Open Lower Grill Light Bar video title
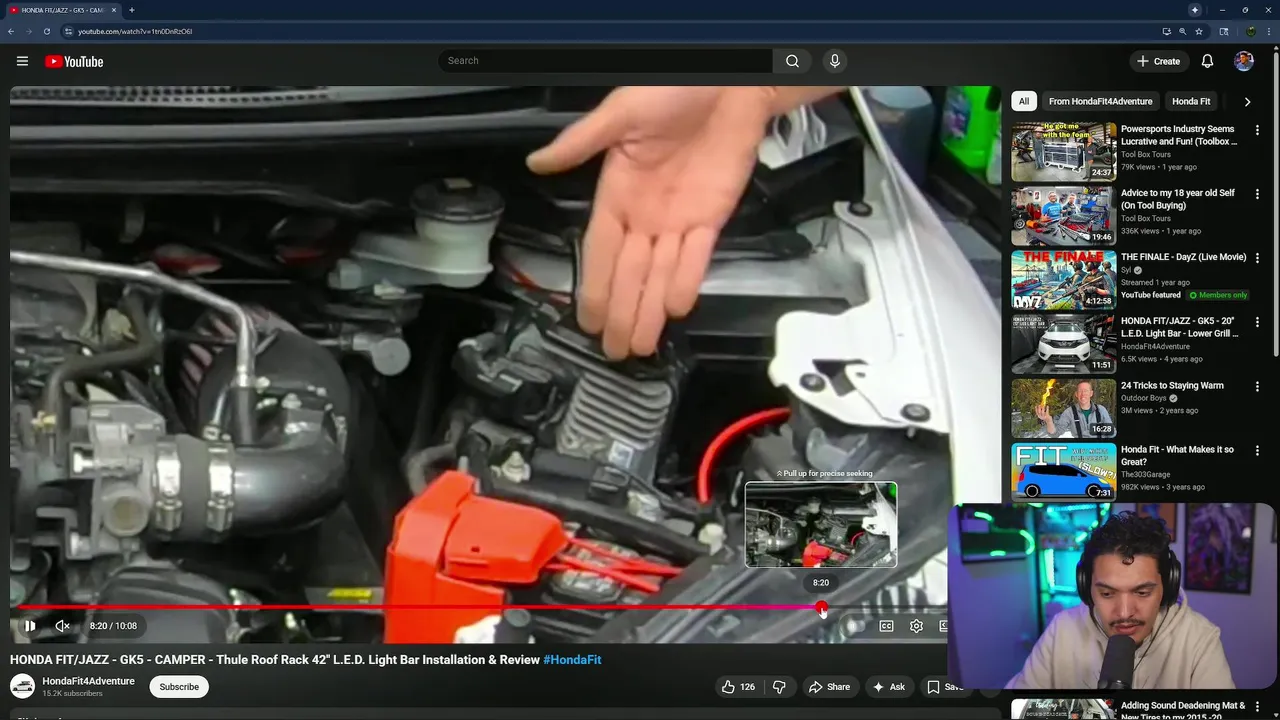 pos(1179,327)
